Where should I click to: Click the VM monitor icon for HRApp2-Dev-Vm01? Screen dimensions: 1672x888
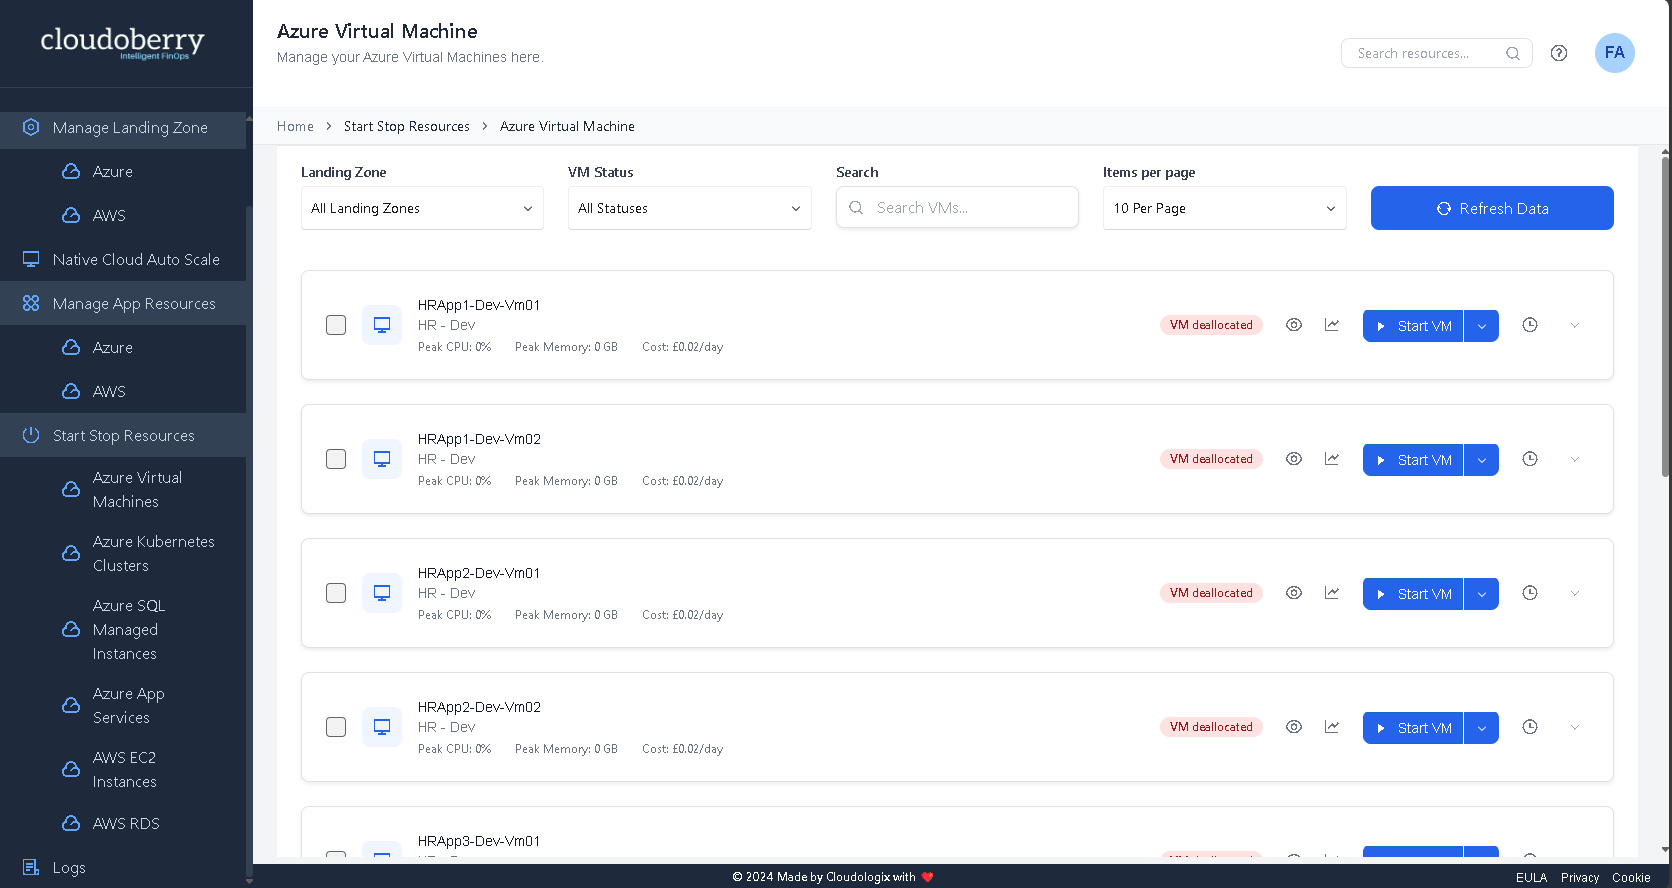tap(382, 593)
